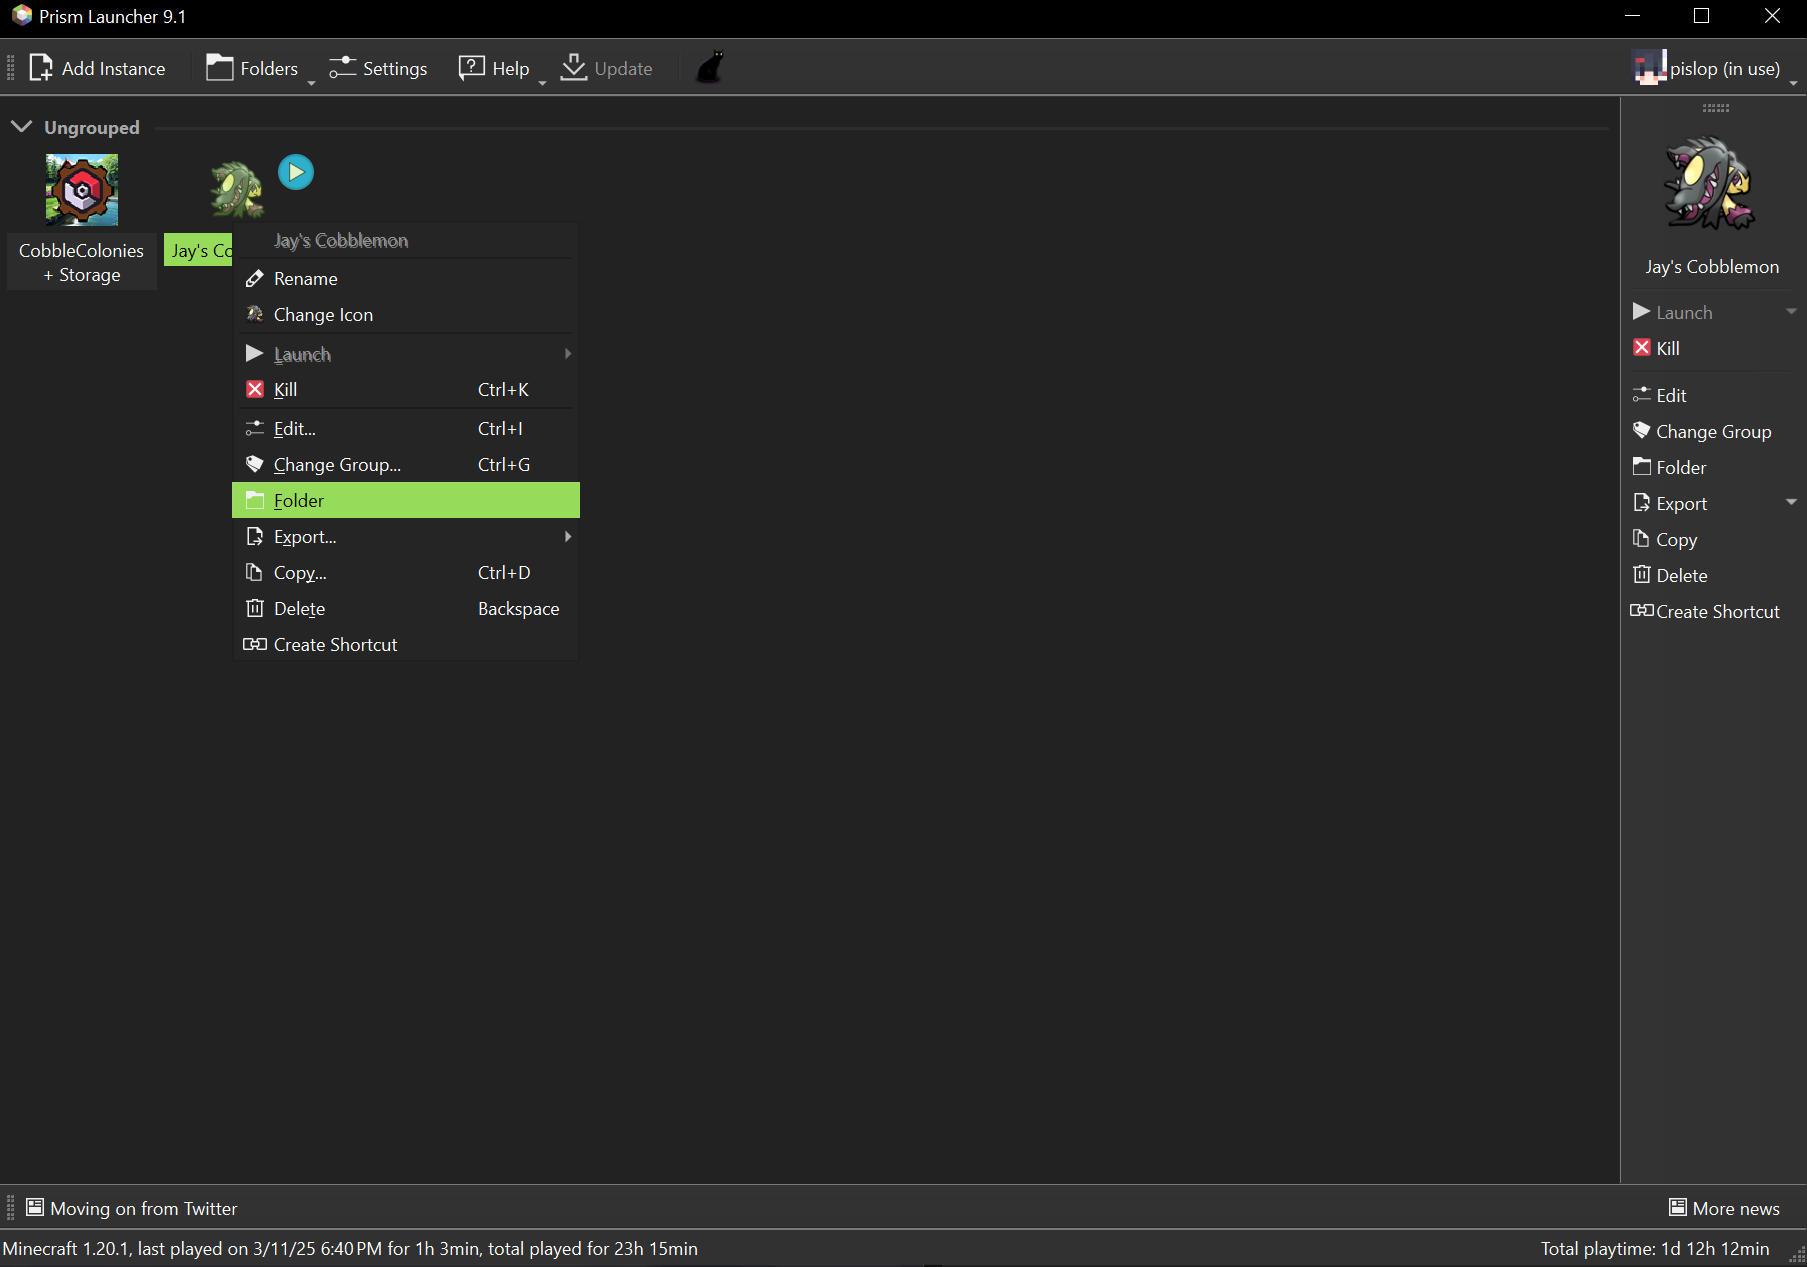The width and height of the screenshot is (1807, 1267).
Task: Select Folder in the context menu
Action: [x=405, y=500]
